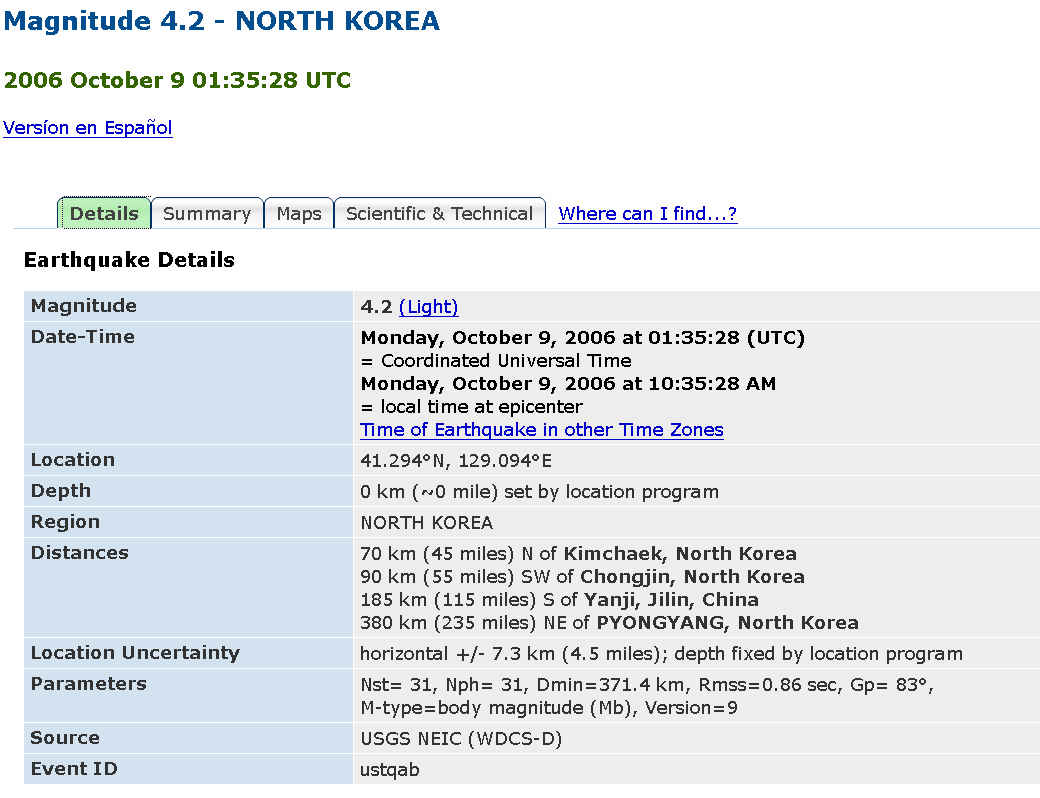Screen dimensions: 1040x798
Task: Click the Event ID value ustqab
Action: pyautogui.click(x=389, y=770)
